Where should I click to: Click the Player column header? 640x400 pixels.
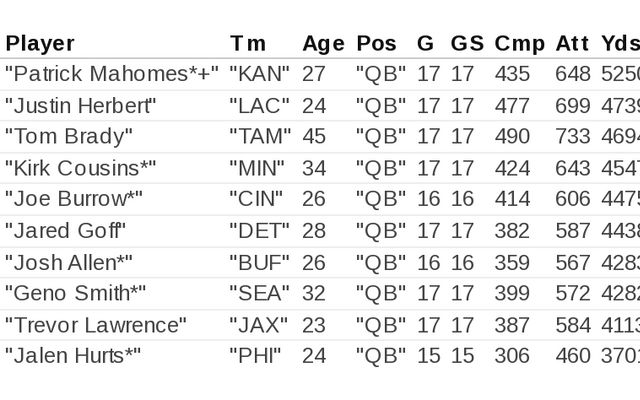[x=40, y=44]
